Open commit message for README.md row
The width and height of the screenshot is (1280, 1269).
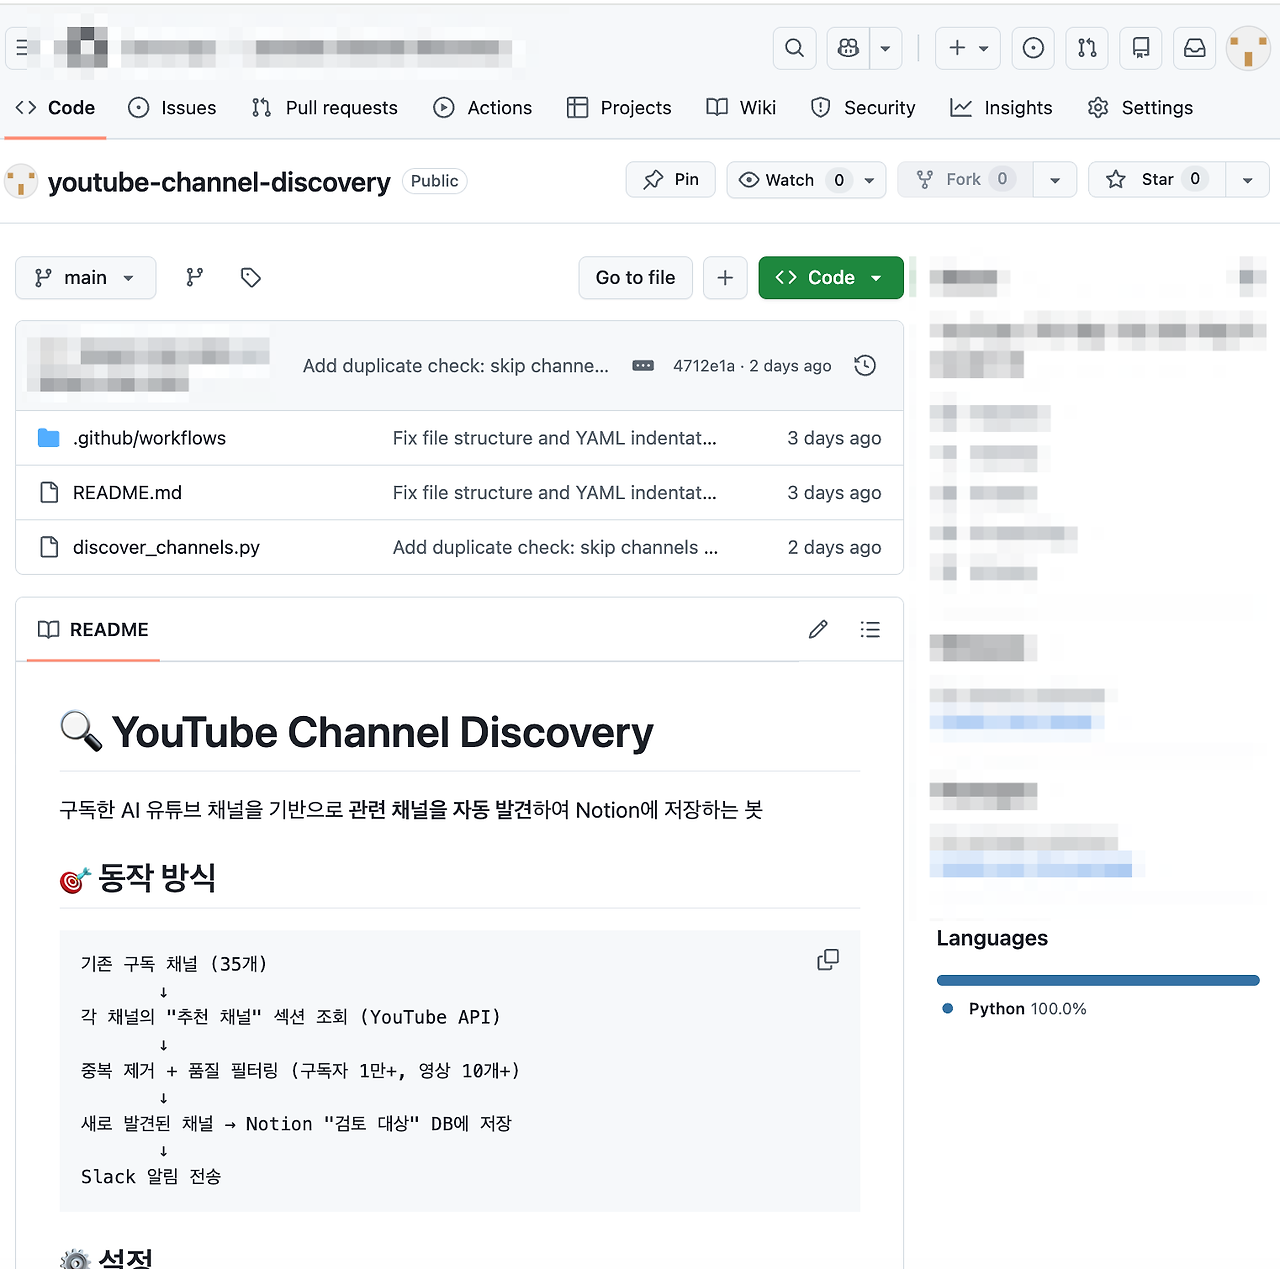[555, 493]
